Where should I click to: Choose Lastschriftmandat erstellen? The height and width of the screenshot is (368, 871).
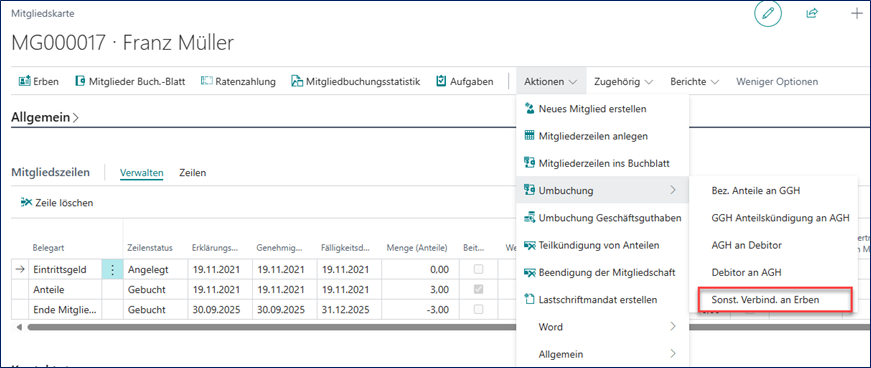pos(603,300)
